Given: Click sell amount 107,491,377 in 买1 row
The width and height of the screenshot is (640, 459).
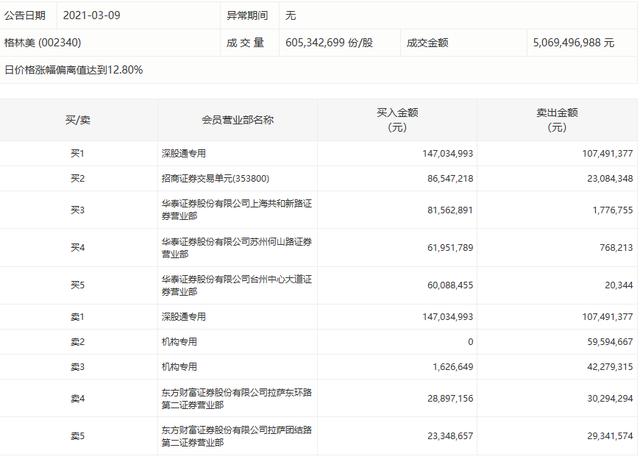Looking at the screenshot, I should pos(607,153).
